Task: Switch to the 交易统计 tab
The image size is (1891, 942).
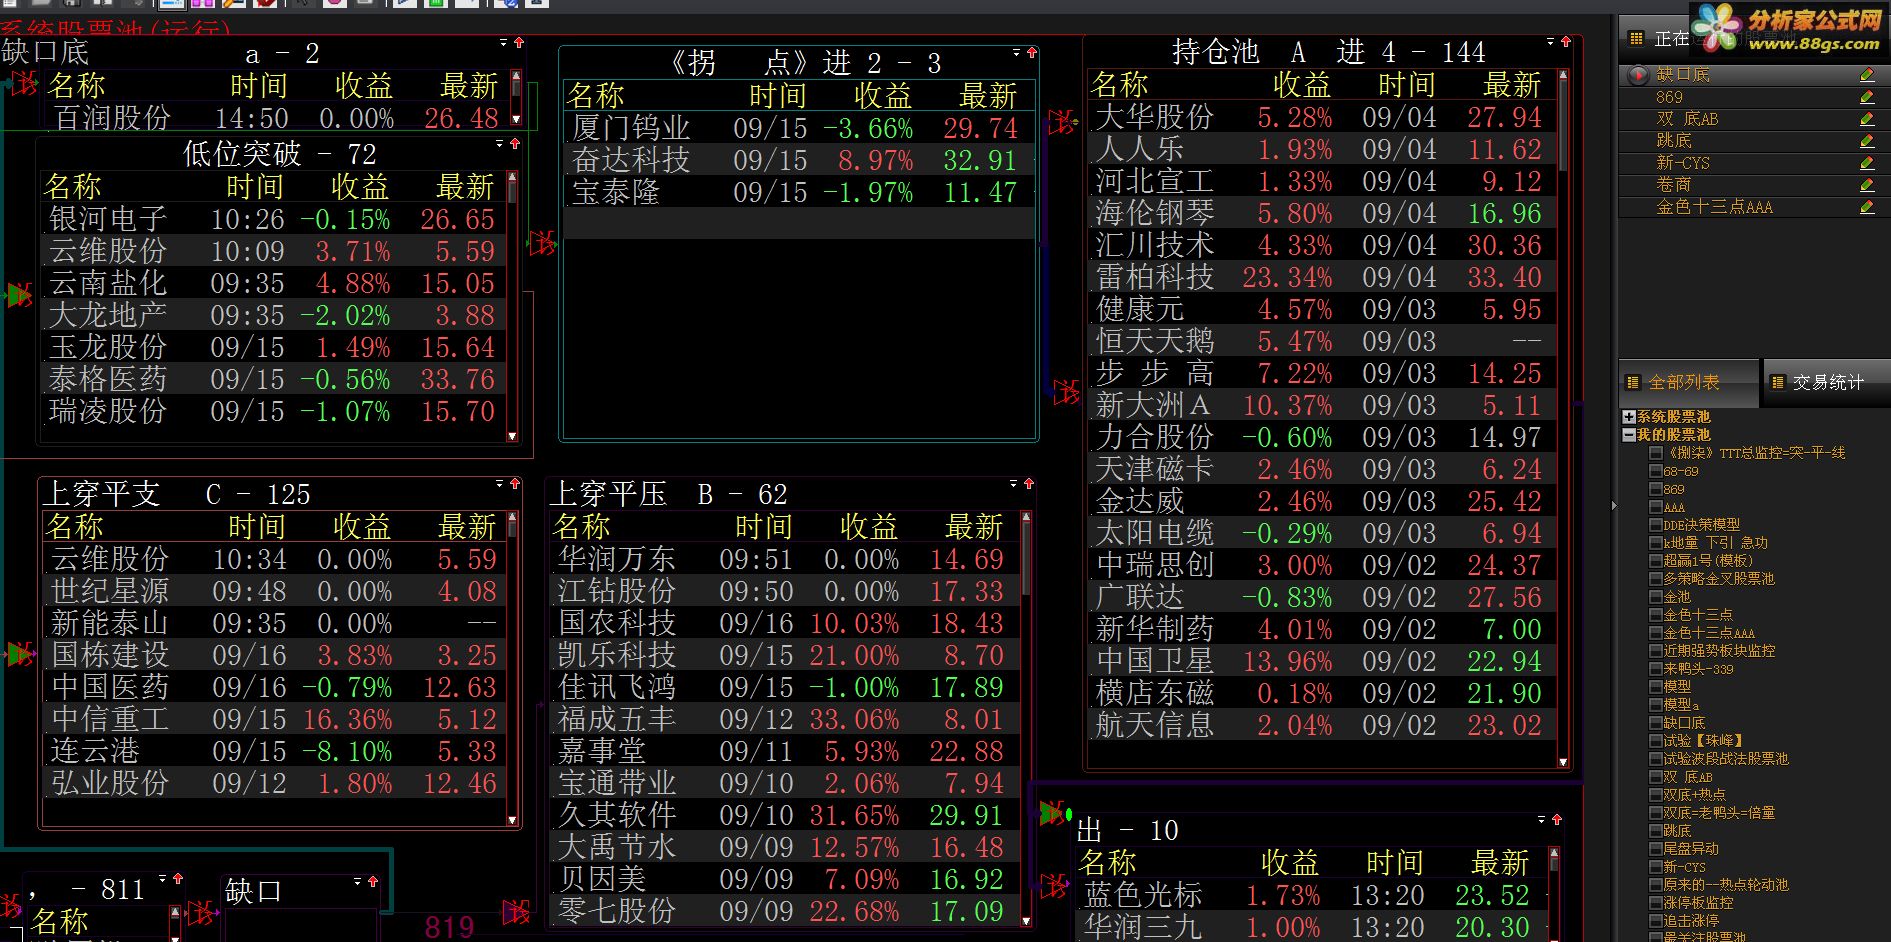Action: tap(1826, 383)
